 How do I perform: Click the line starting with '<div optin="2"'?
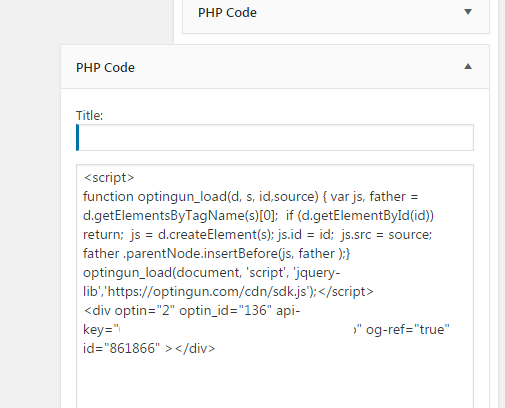[192, 311]
